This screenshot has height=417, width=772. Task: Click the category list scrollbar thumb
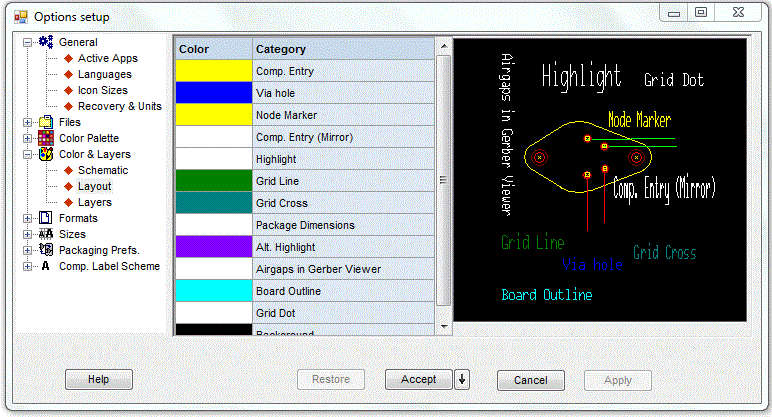[x=444, y=180]
